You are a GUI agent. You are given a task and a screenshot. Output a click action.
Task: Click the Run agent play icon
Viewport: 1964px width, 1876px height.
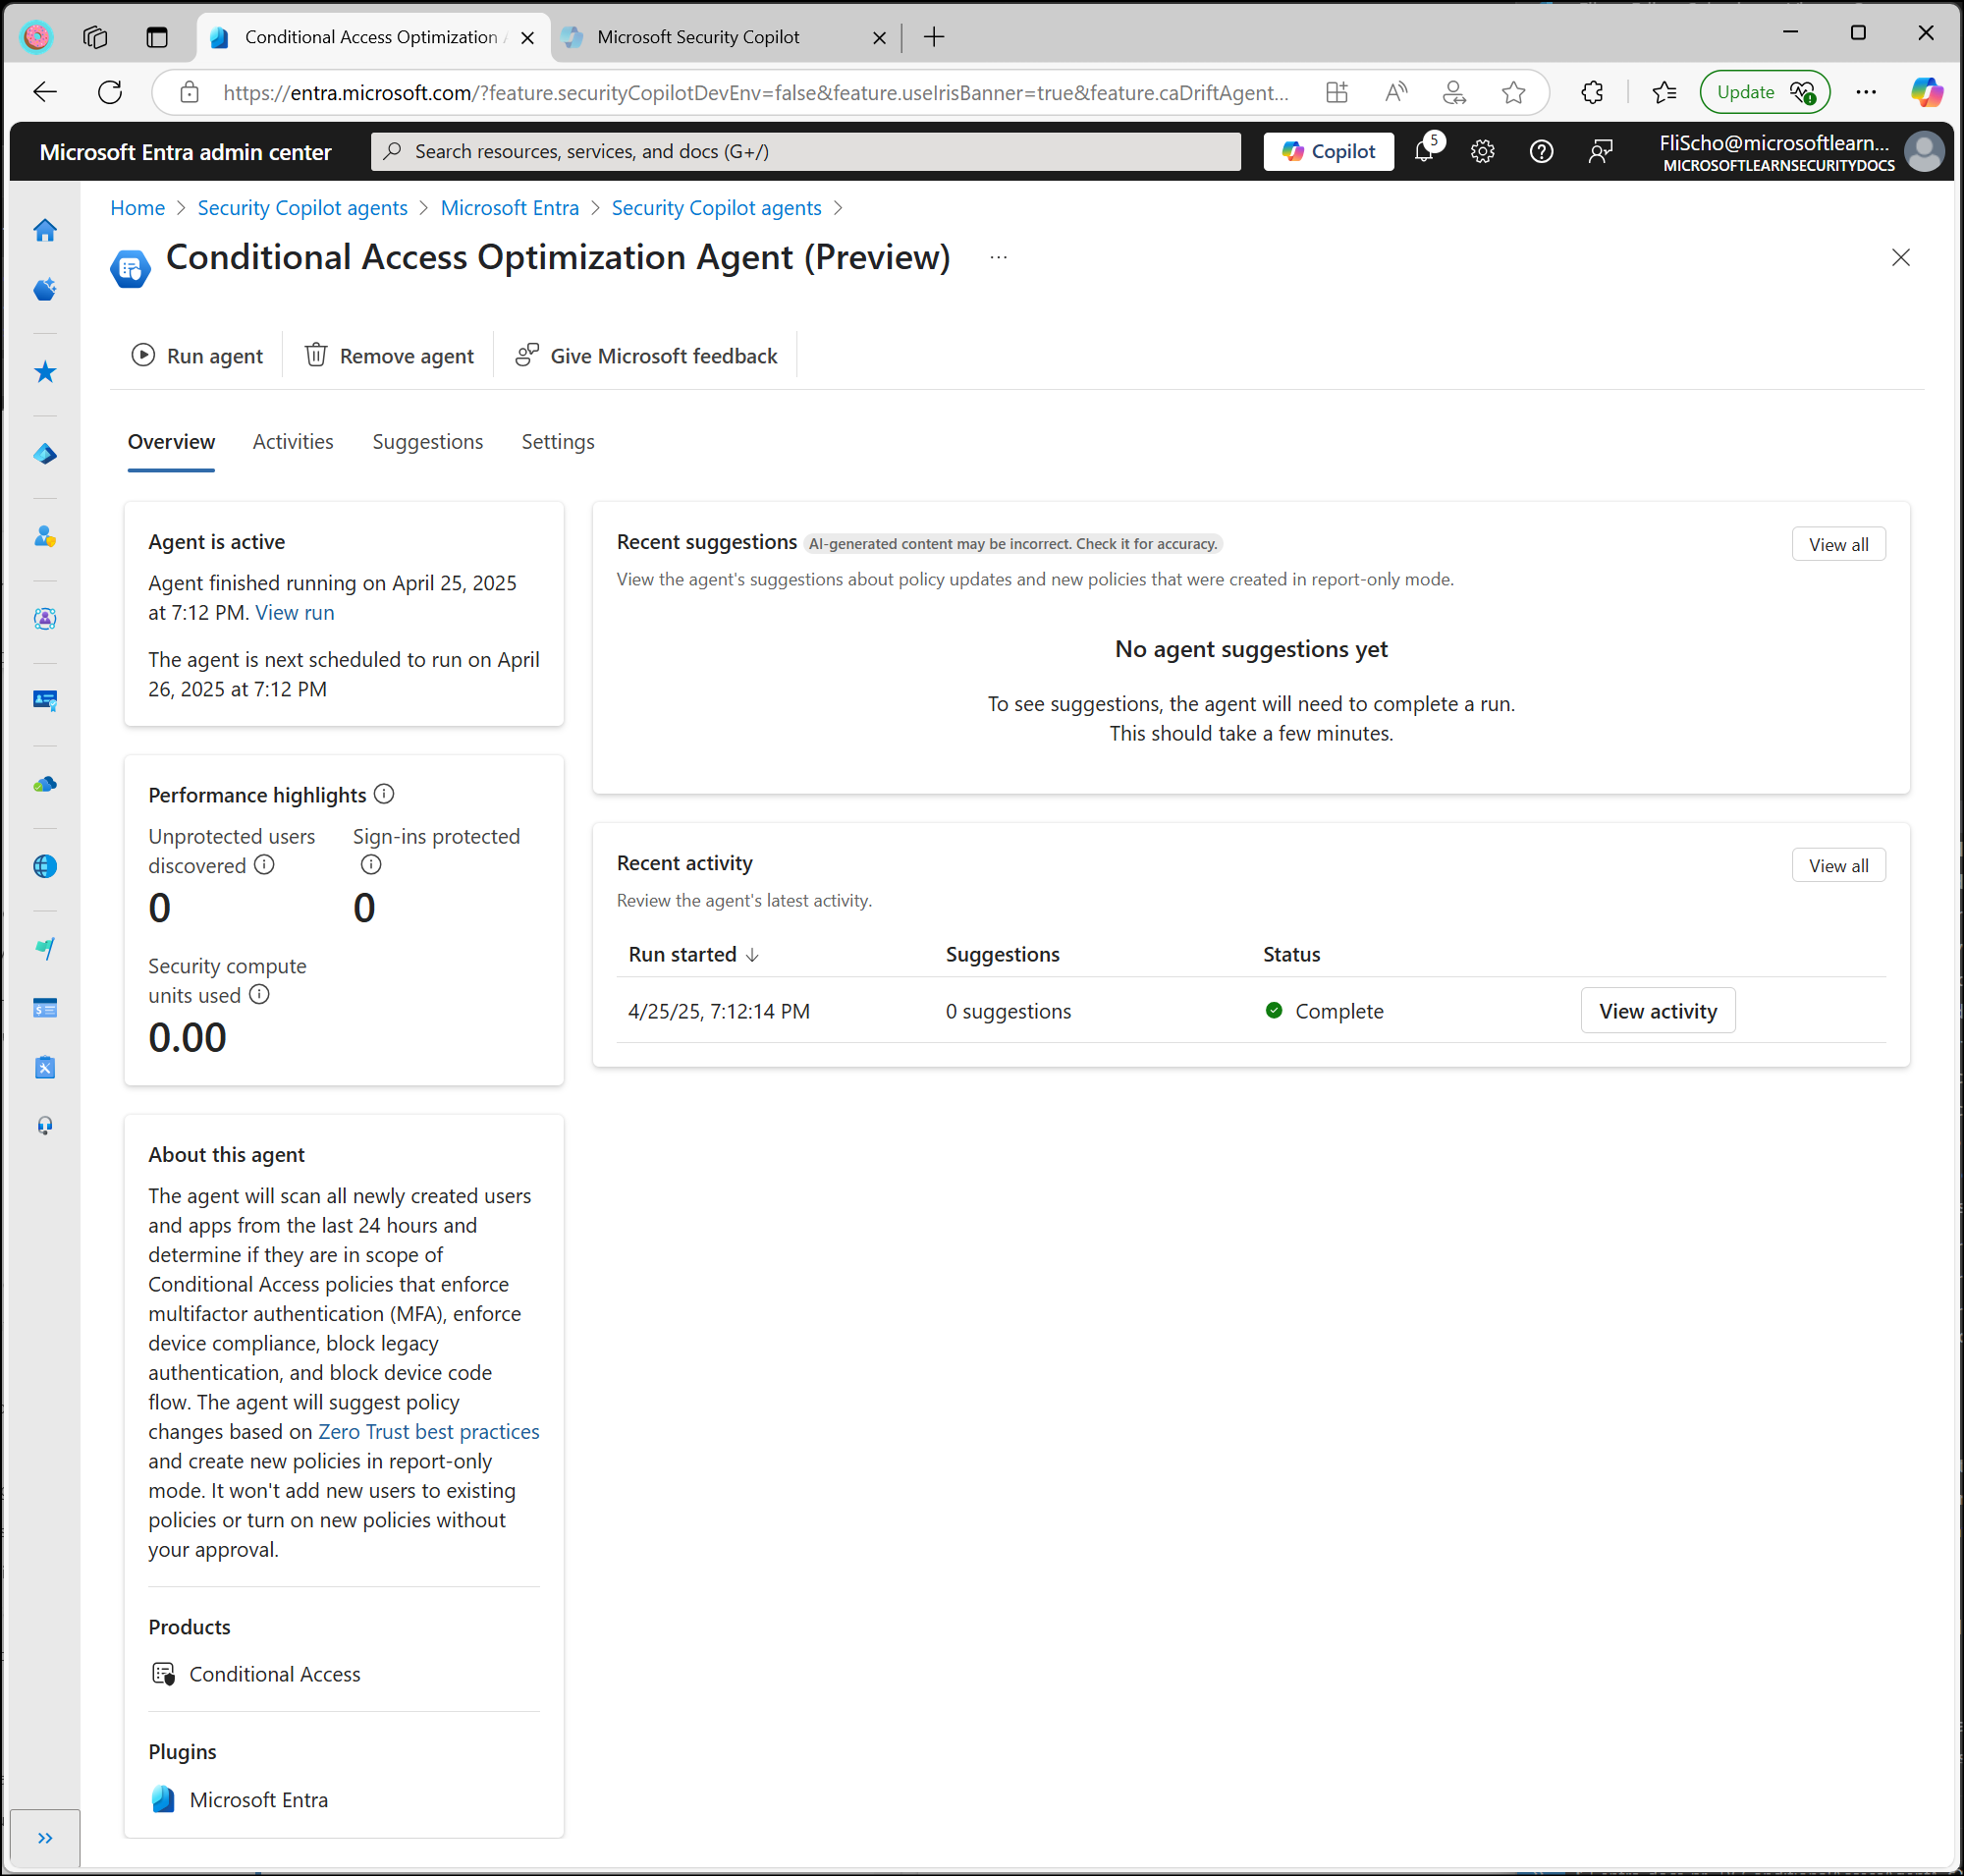[143, 355]
